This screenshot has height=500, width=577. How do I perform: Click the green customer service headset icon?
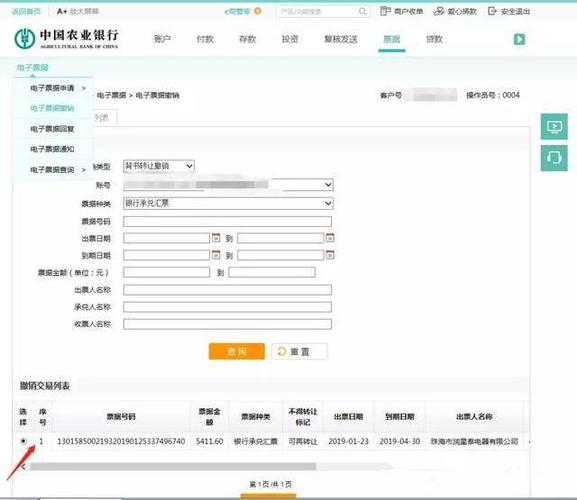(554, 158)
